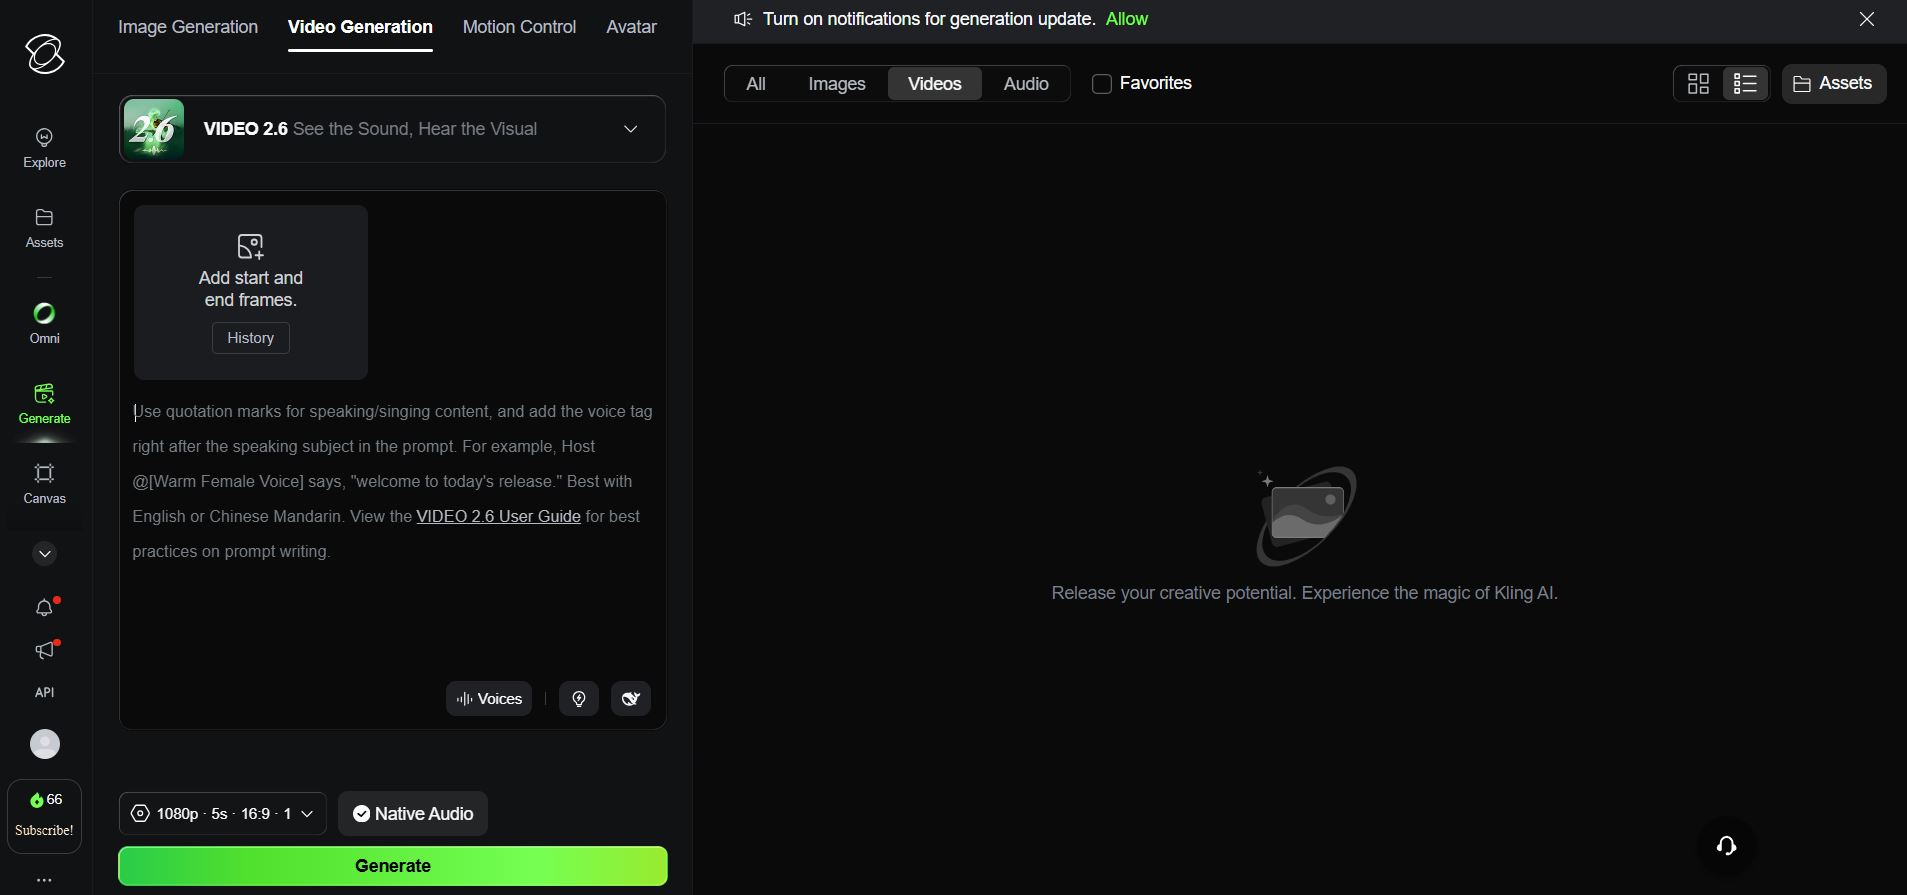Open the Omni tool
Viewport: 1907px width, 895px height.
pyautogui.click(x=45, y=324)
